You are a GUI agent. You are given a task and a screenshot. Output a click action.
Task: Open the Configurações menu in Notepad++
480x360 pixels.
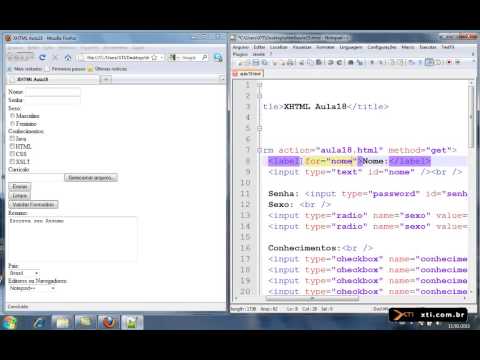coord(382,47)
